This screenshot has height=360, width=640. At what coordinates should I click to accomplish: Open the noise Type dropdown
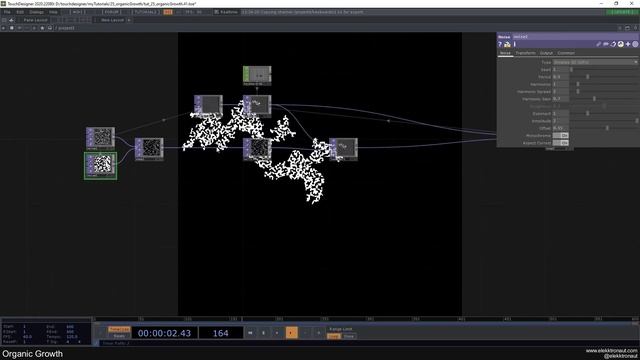point(595,62)
